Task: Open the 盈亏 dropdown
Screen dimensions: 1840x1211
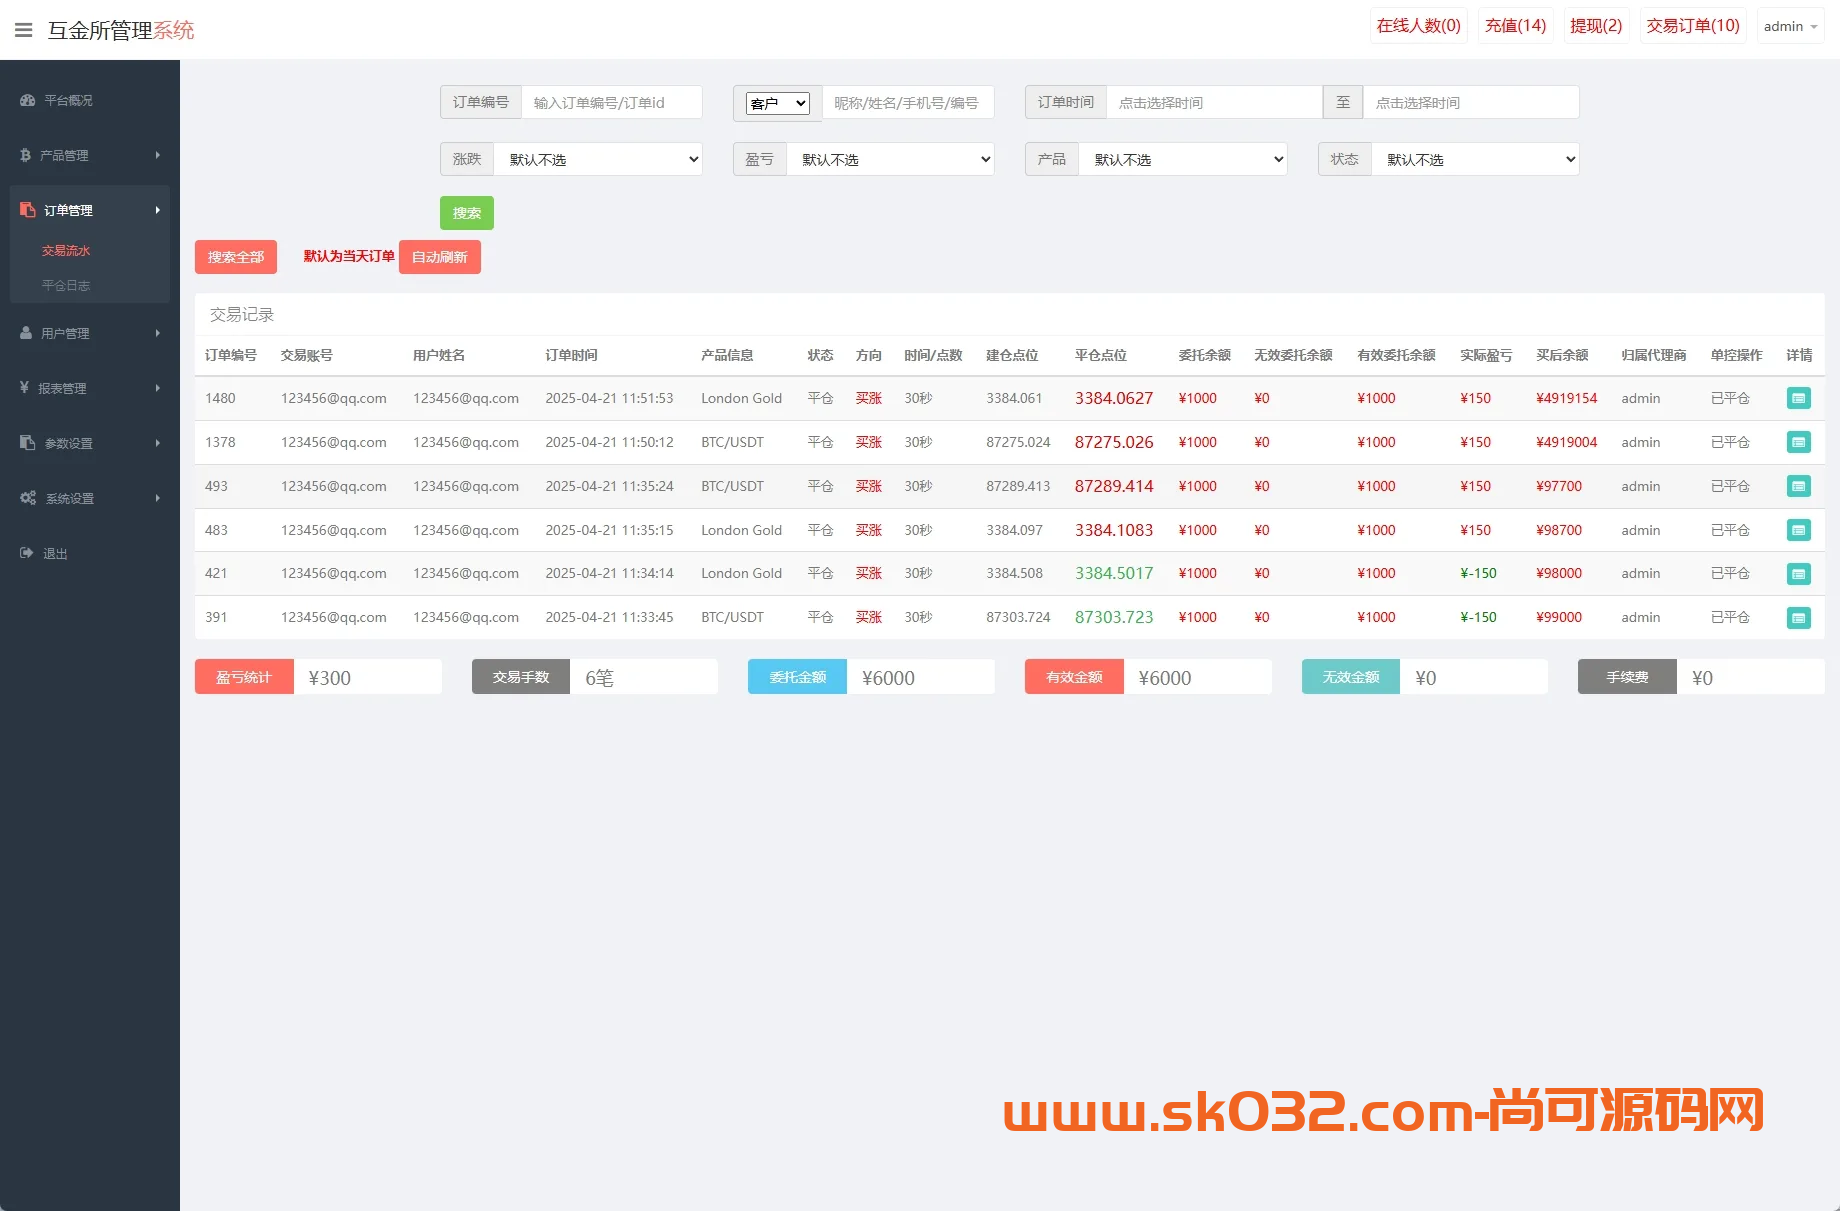Action: tap(890, 159)
